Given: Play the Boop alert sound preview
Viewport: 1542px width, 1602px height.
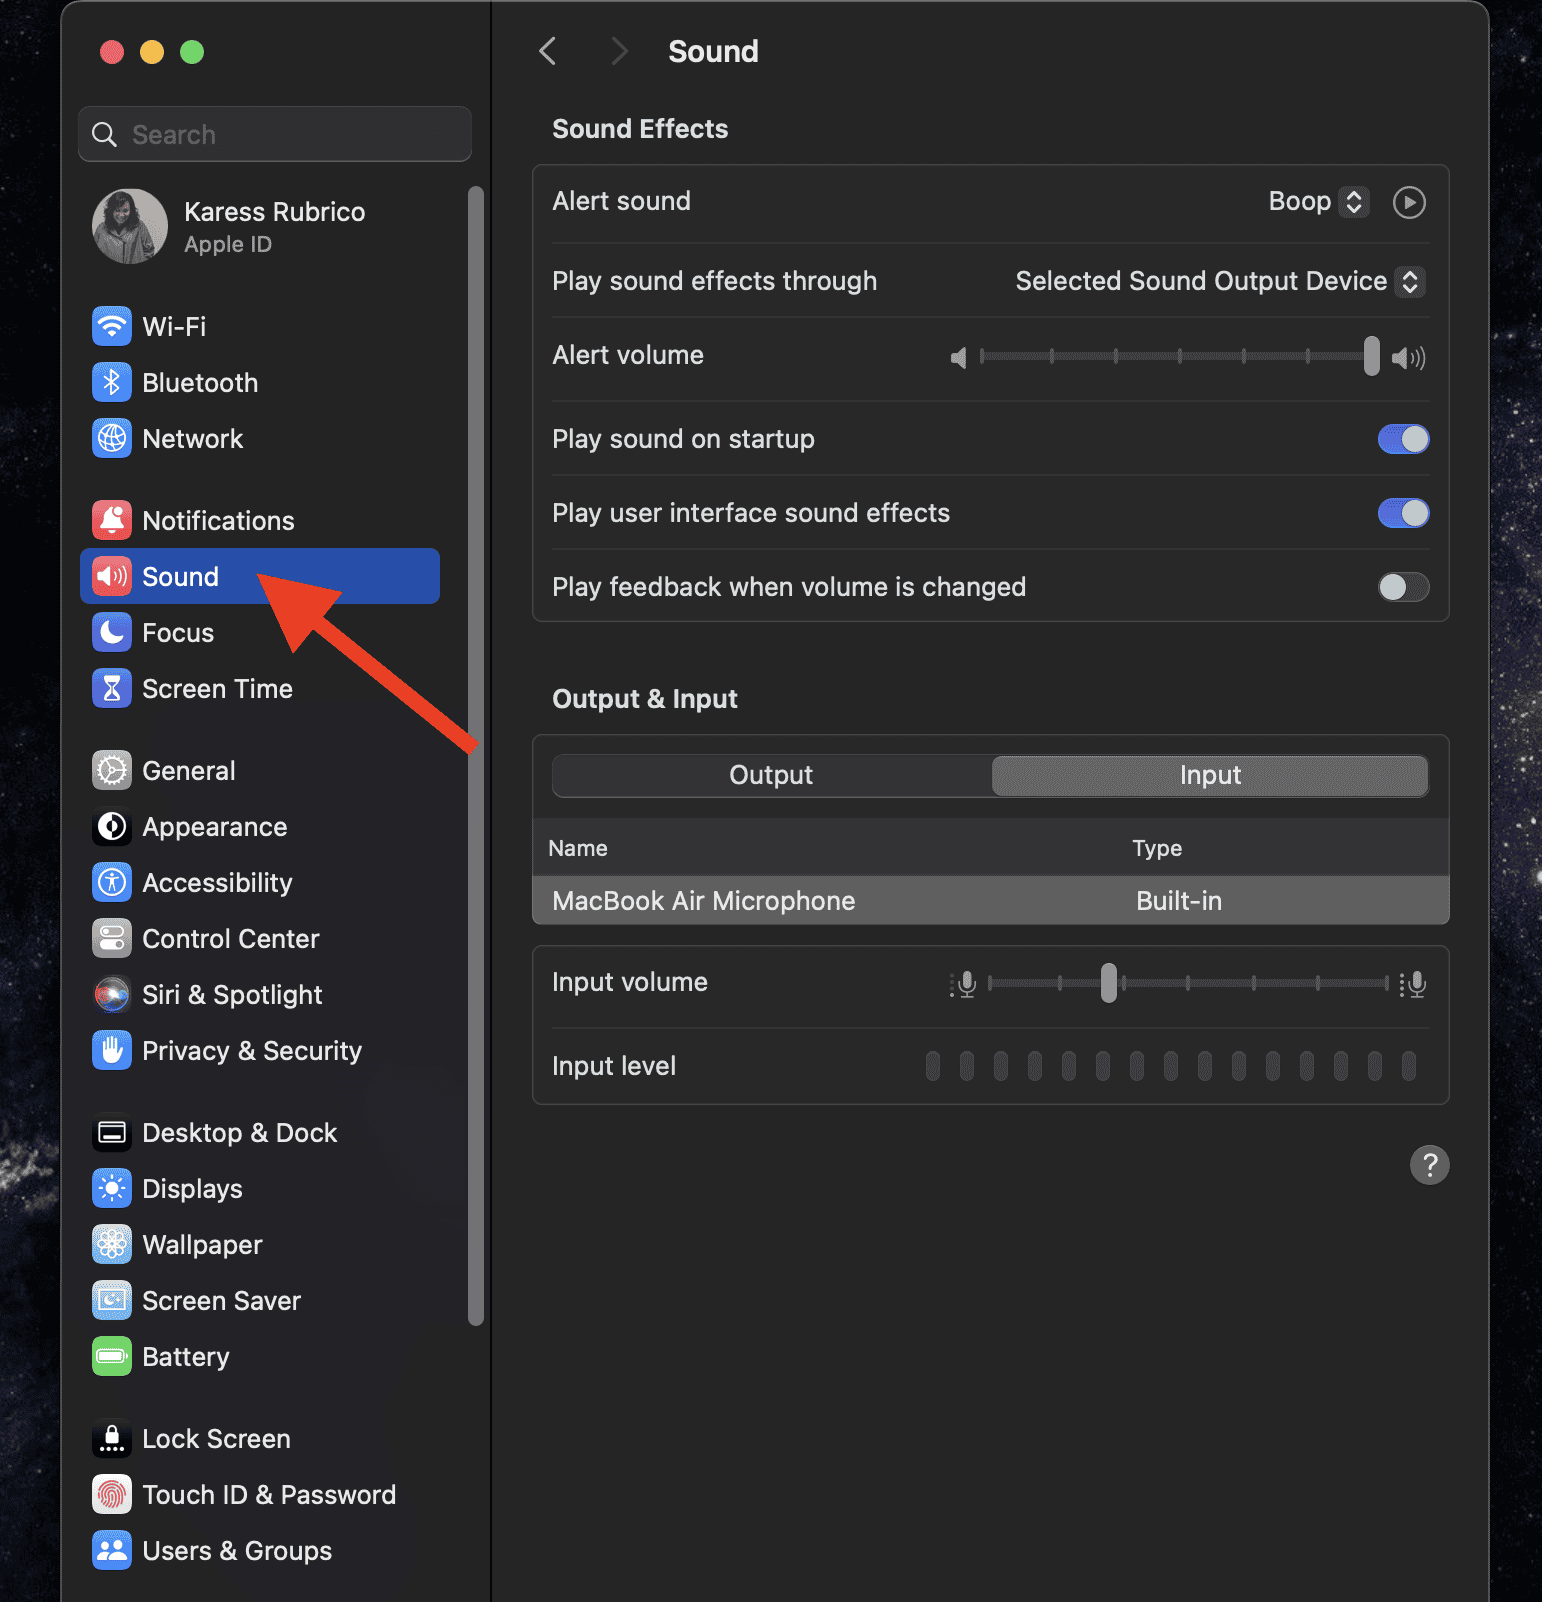Looking at the screenshot, I should 1409,202.
